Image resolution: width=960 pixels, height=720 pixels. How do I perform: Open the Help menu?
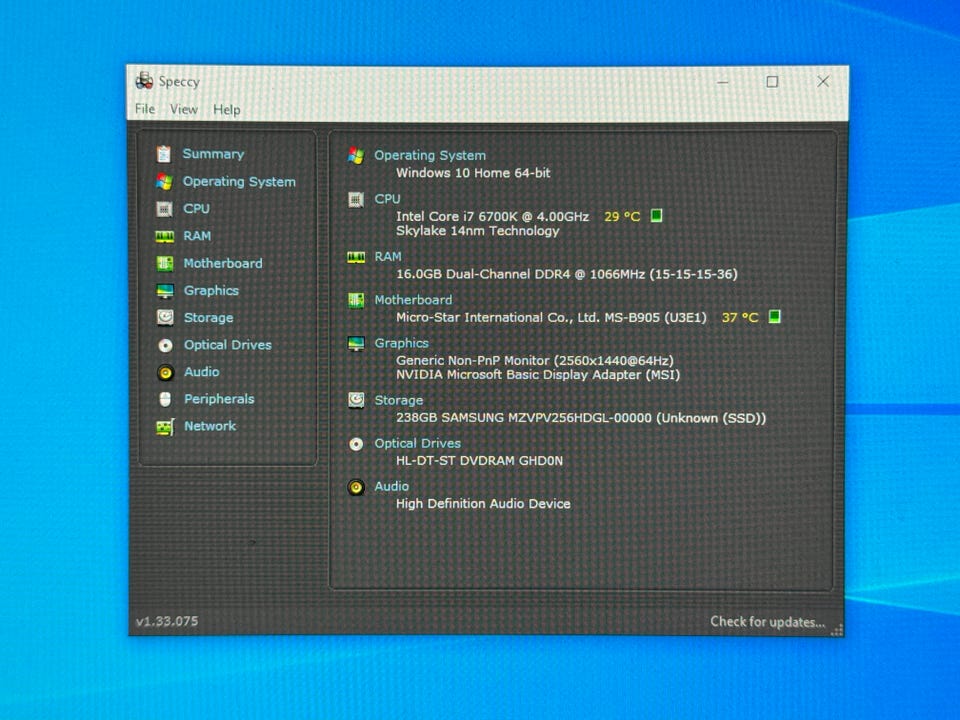(x=227, y=109)
